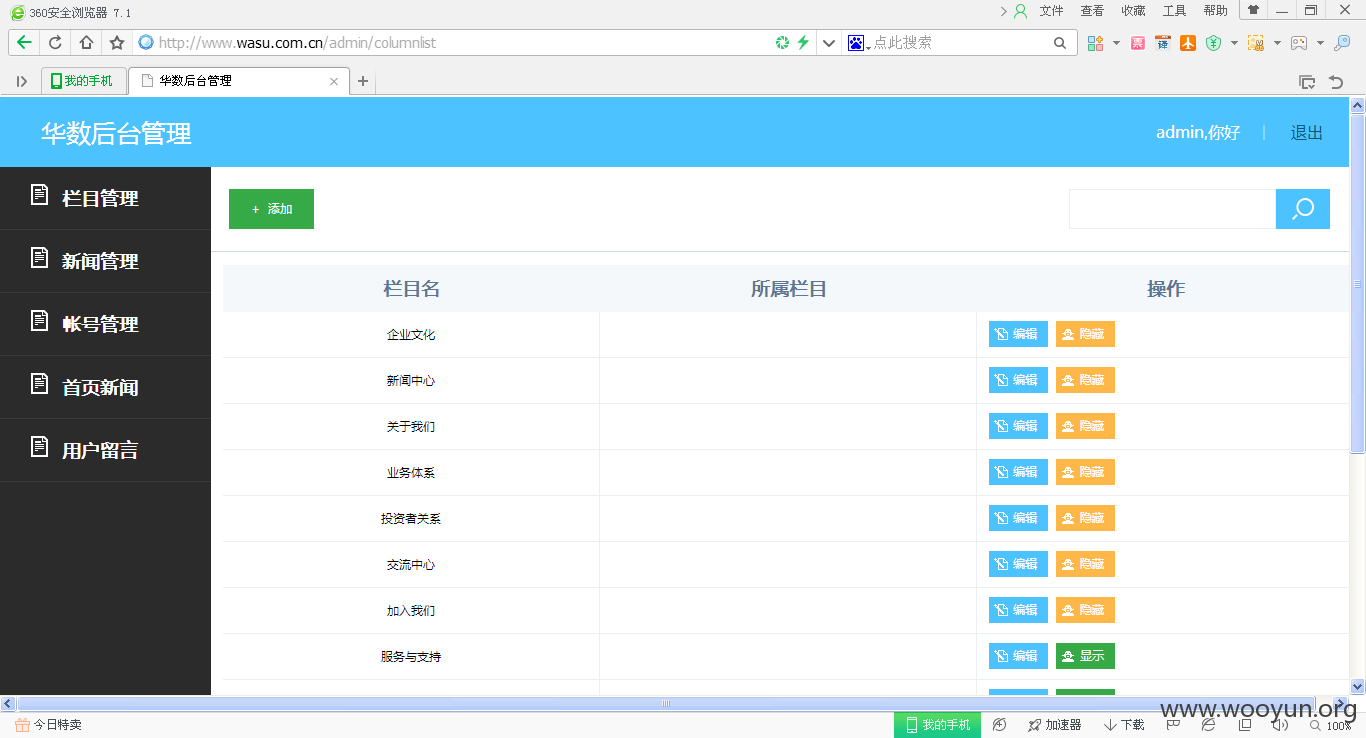This screenshot has height=738, width=1366.
Task: Click the restore closed tab undo icon
Action: (x=1336, y=82)
